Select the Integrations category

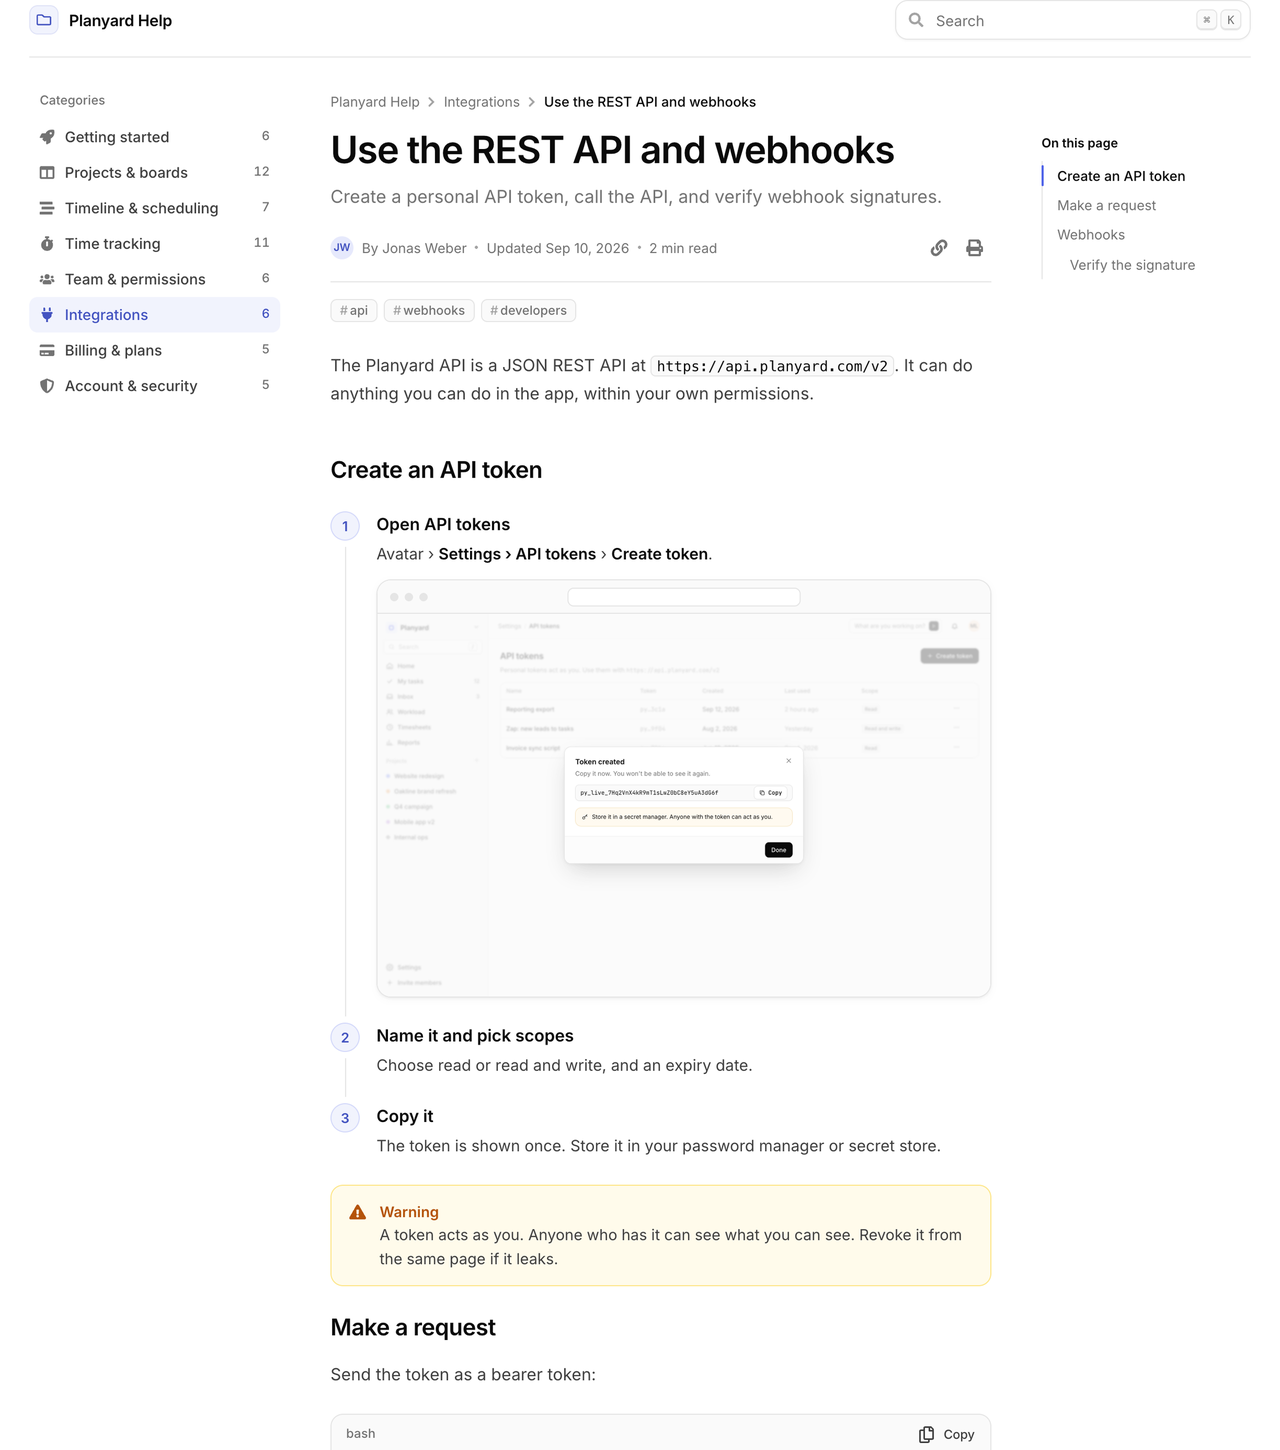[x=155, y=314]
